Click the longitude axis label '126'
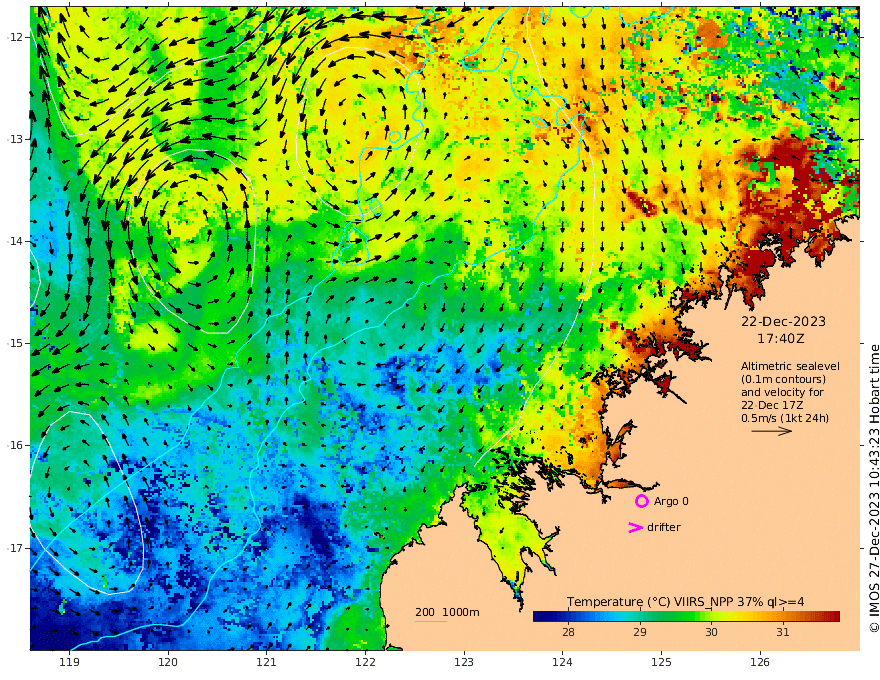This screenshot has width=880, height=680. (760, 663)
